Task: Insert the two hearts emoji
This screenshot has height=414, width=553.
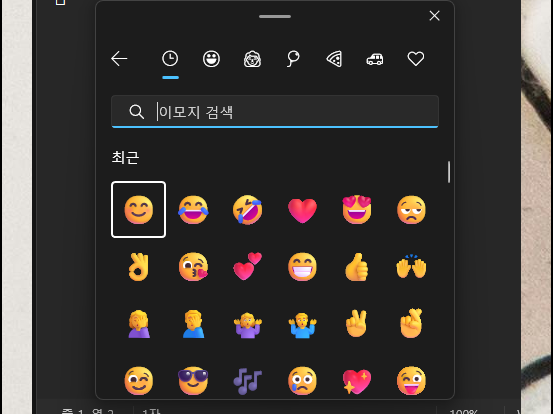Action: pos(248,266)
